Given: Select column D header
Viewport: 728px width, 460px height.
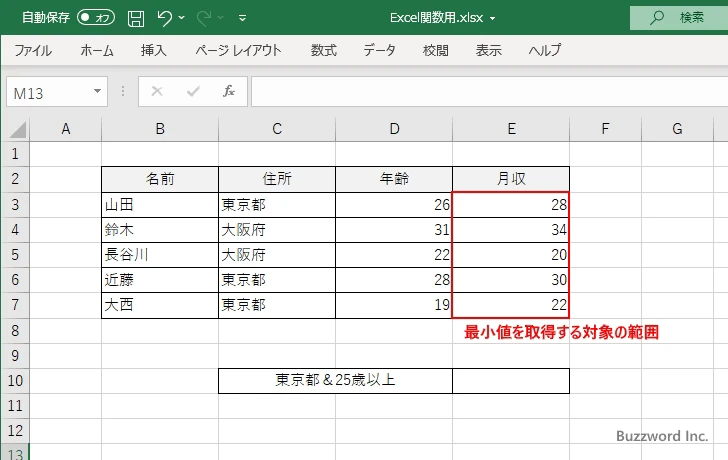Looking at the screenshot, I should point(394,129).
